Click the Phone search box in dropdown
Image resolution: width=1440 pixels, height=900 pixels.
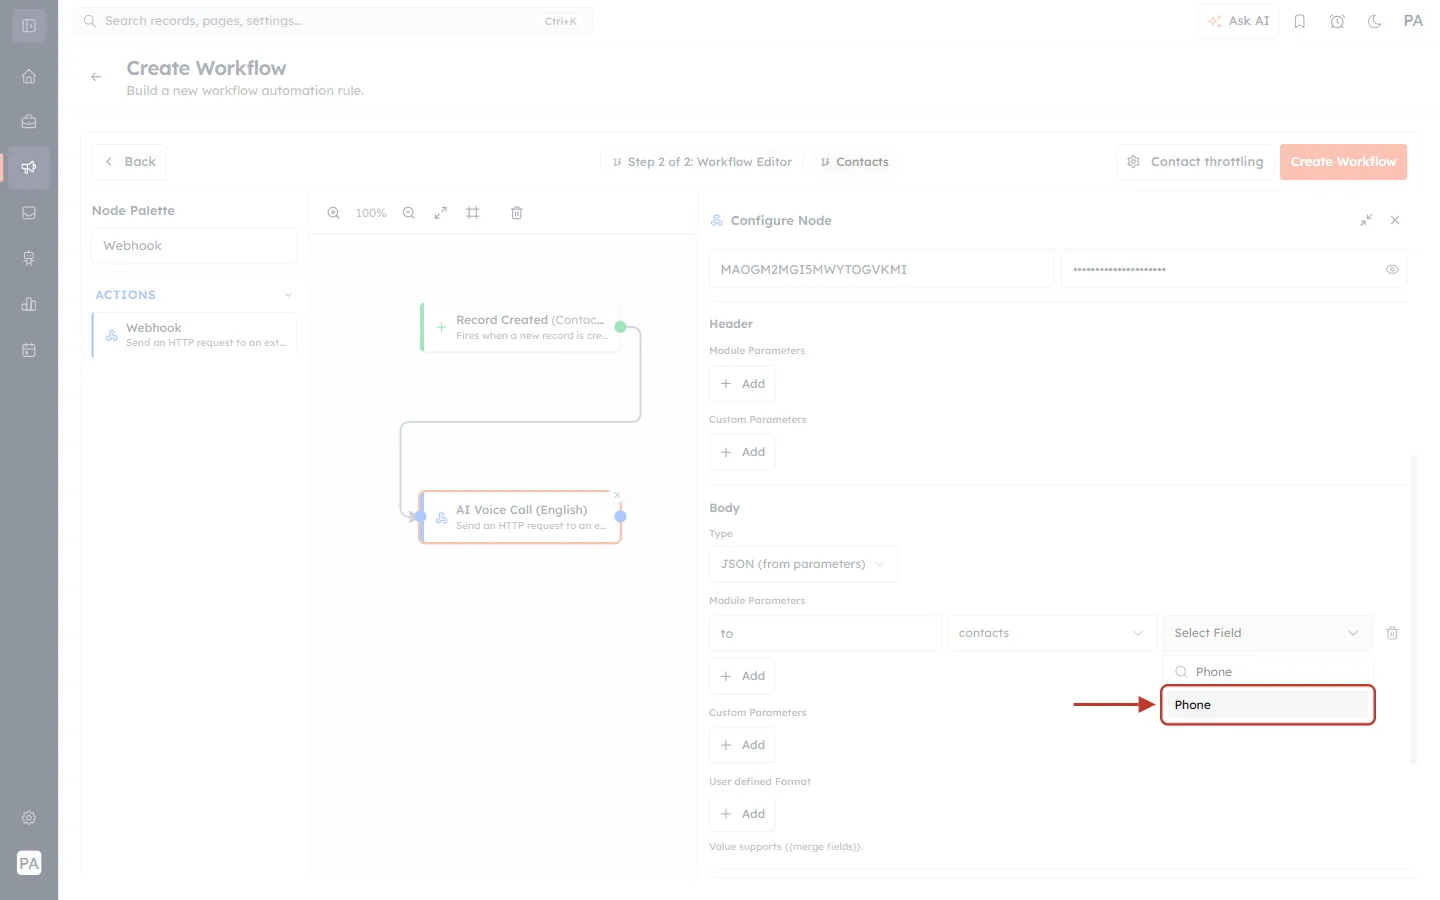point(1268,672)
